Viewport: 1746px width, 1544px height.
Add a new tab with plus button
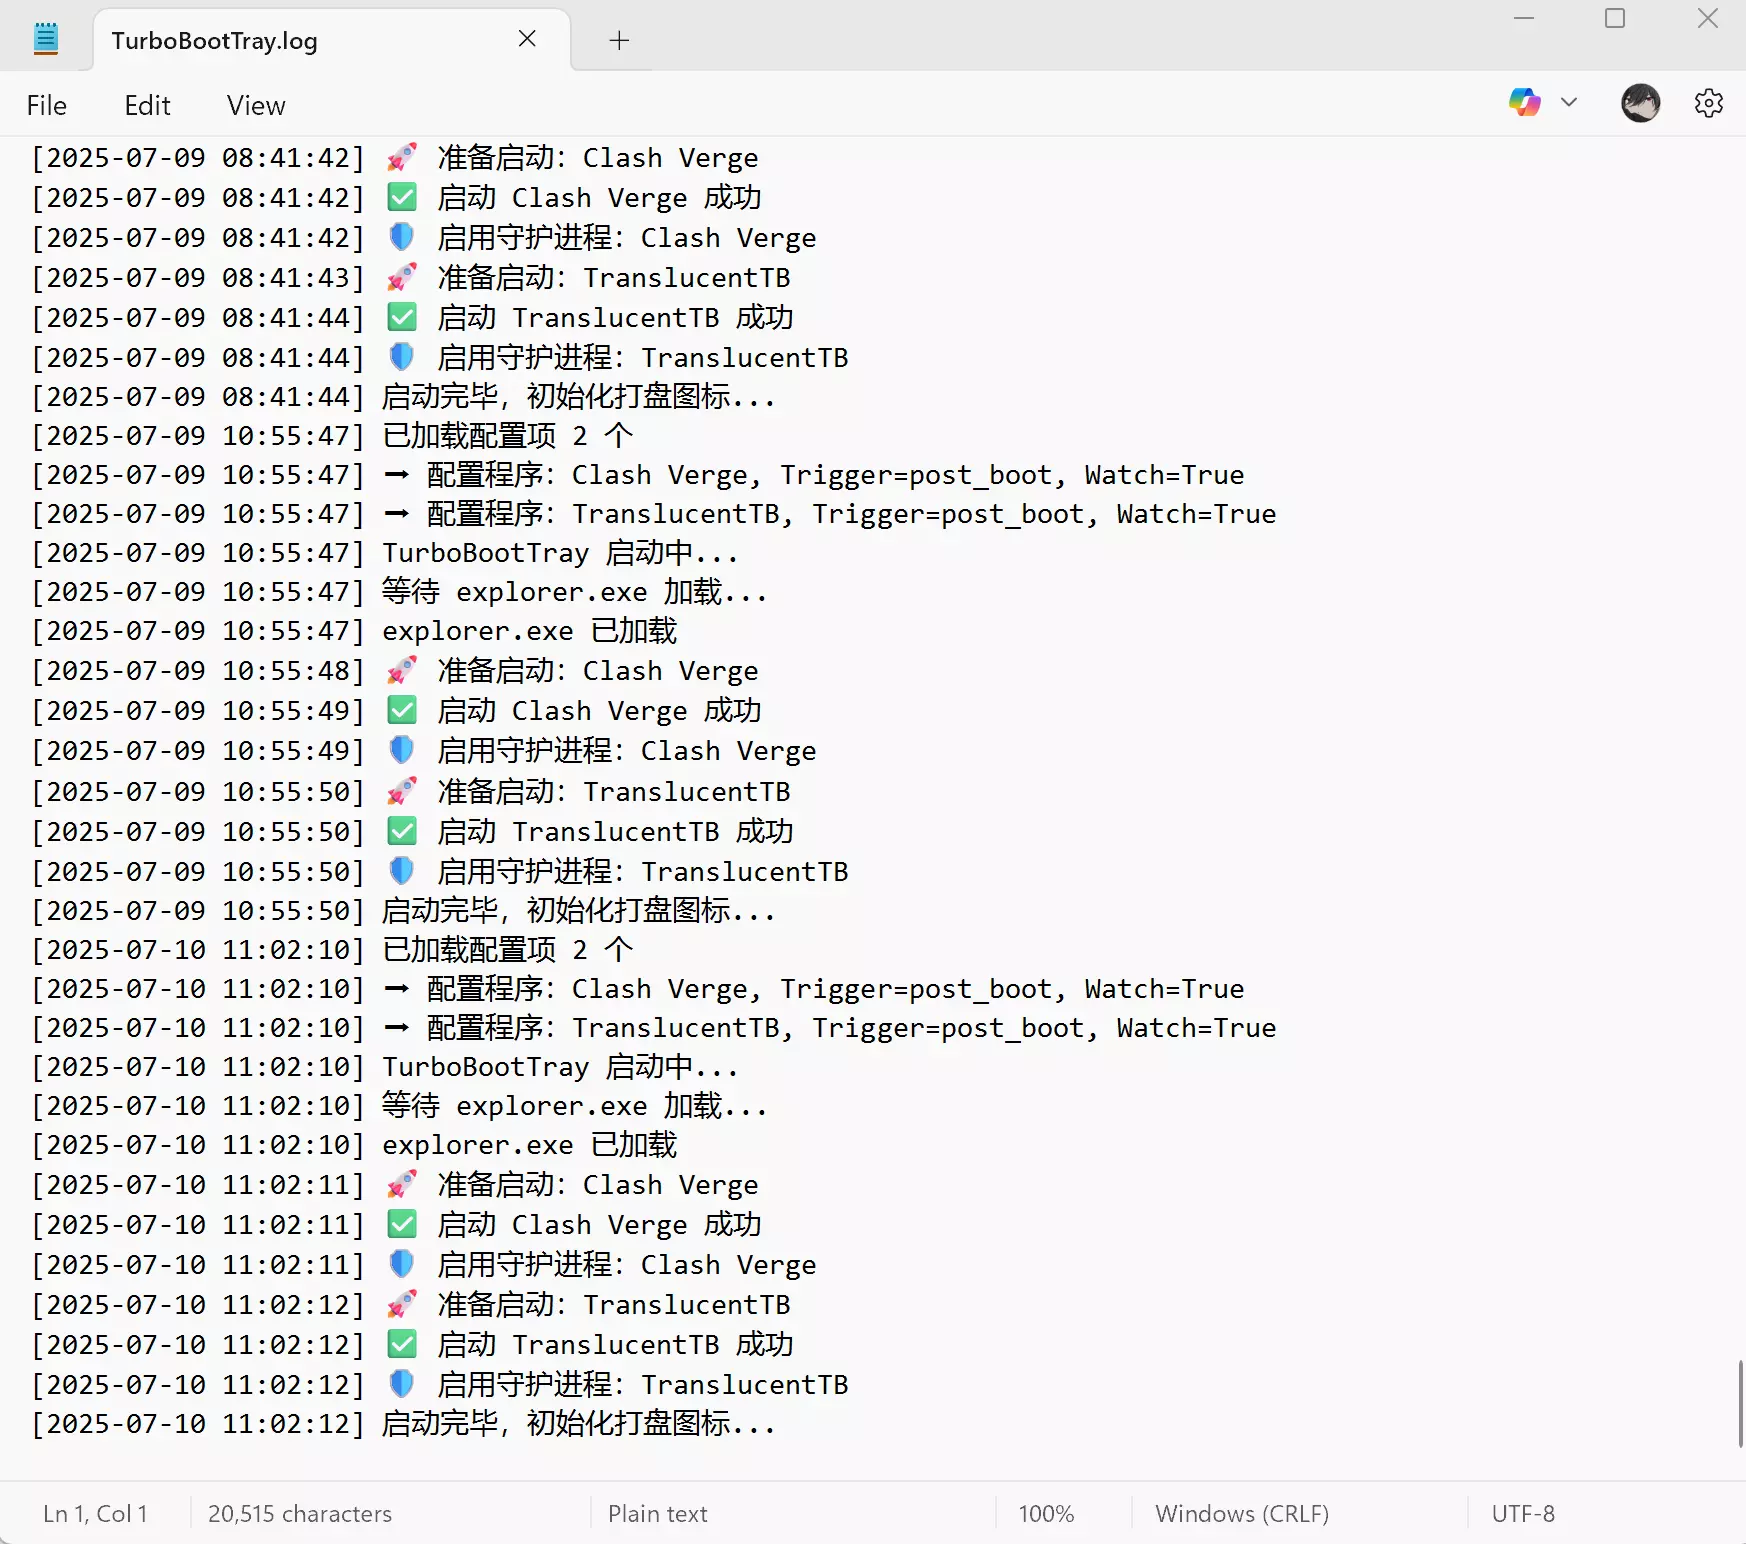(619, 40)
